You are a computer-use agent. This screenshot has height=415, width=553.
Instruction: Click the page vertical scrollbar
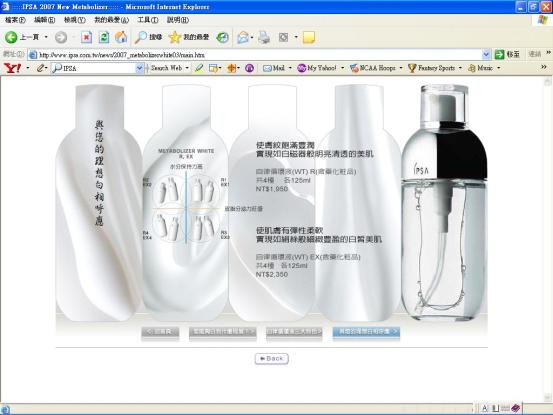tap(547, 240)
